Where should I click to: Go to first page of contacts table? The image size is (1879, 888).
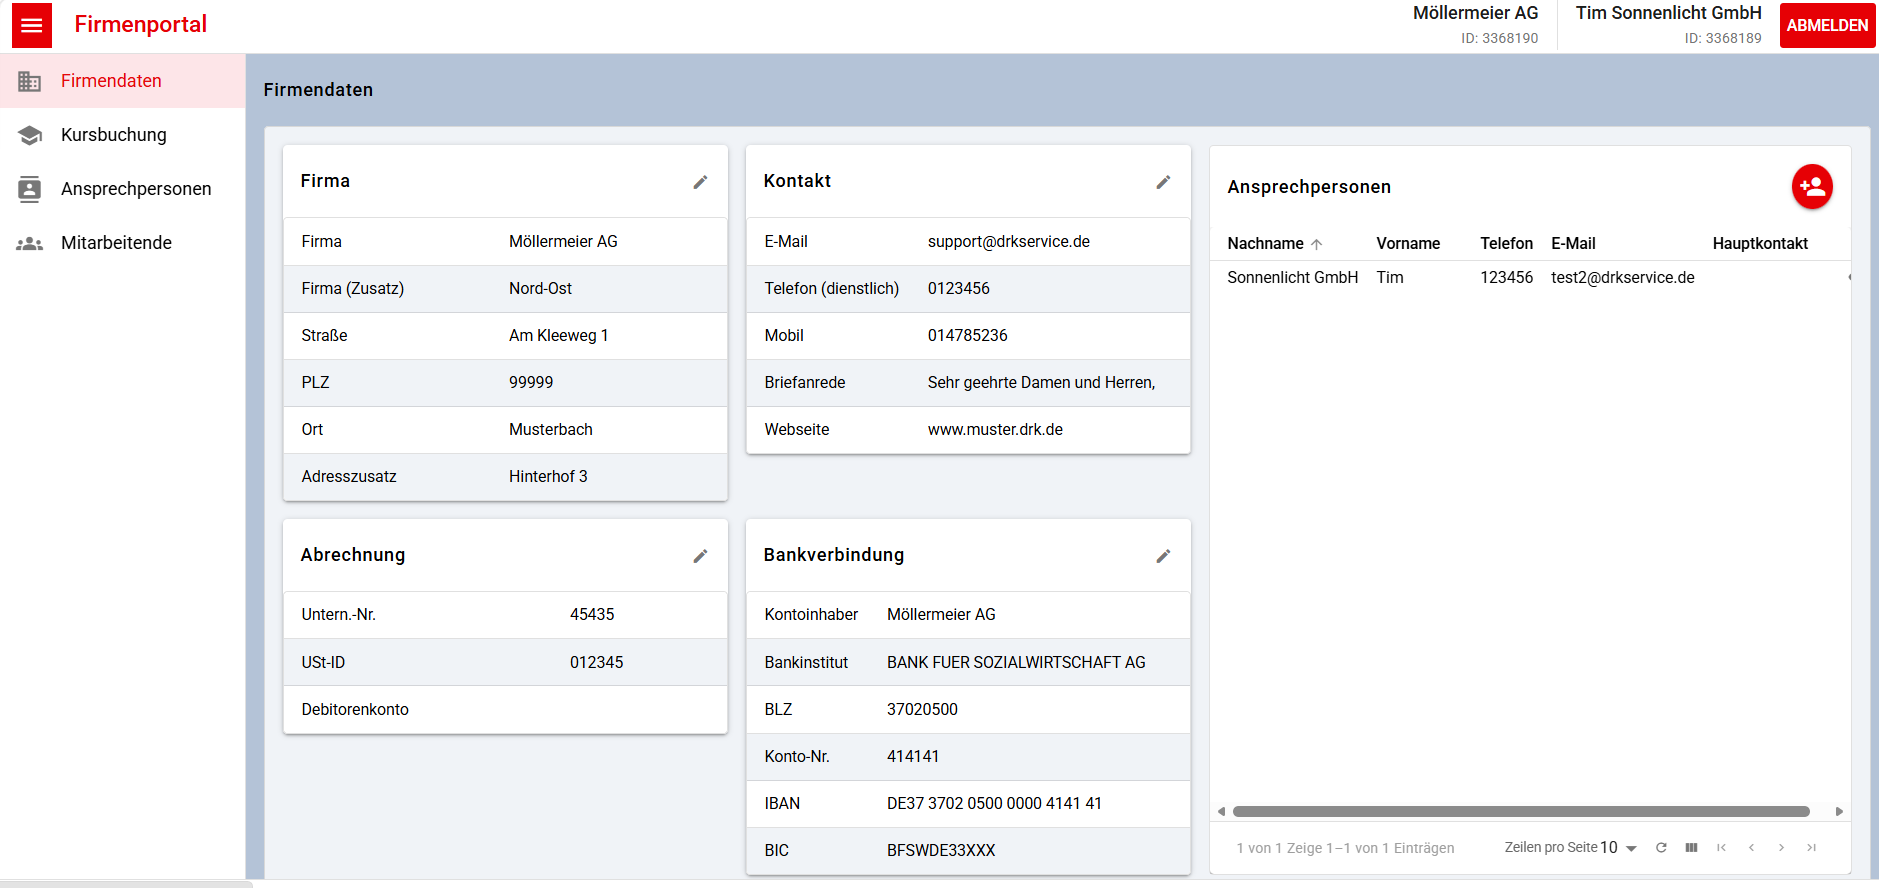coord(1721,848)
